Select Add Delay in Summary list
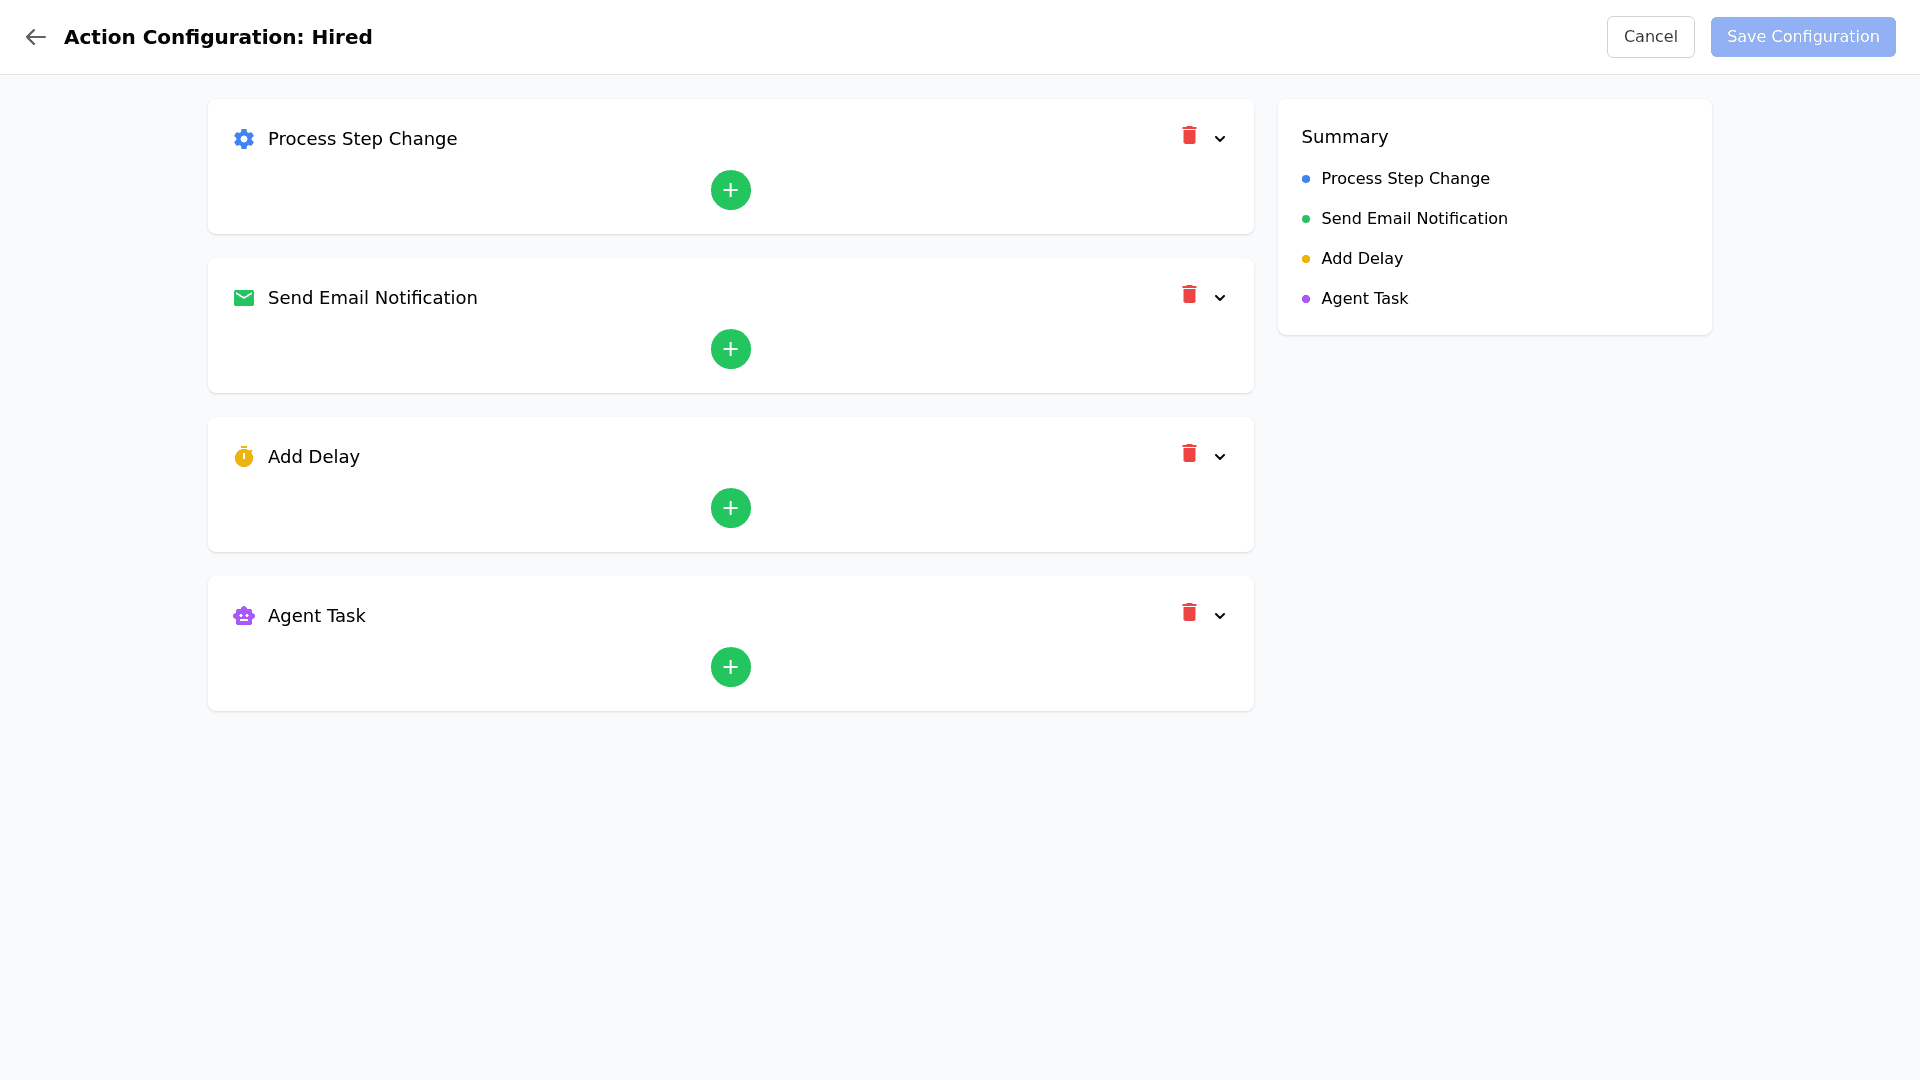1920x1080 pixels. coord(1361,259)
